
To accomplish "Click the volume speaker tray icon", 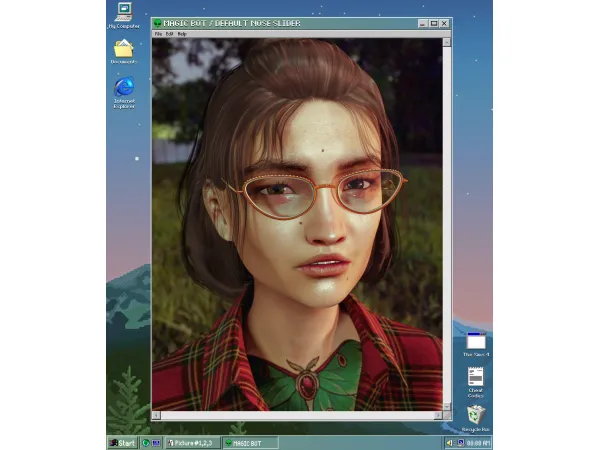I will (450, 443).
